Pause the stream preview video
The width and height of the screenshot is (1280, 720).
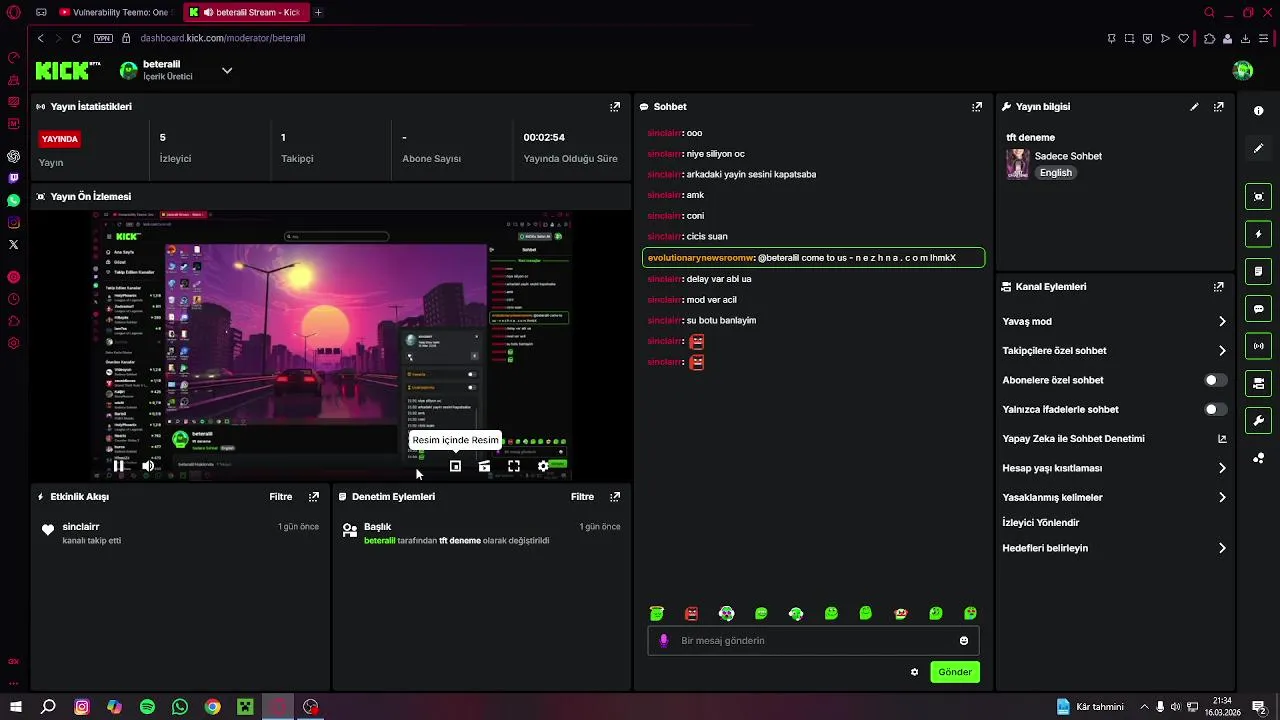click(x=118, y=466)
